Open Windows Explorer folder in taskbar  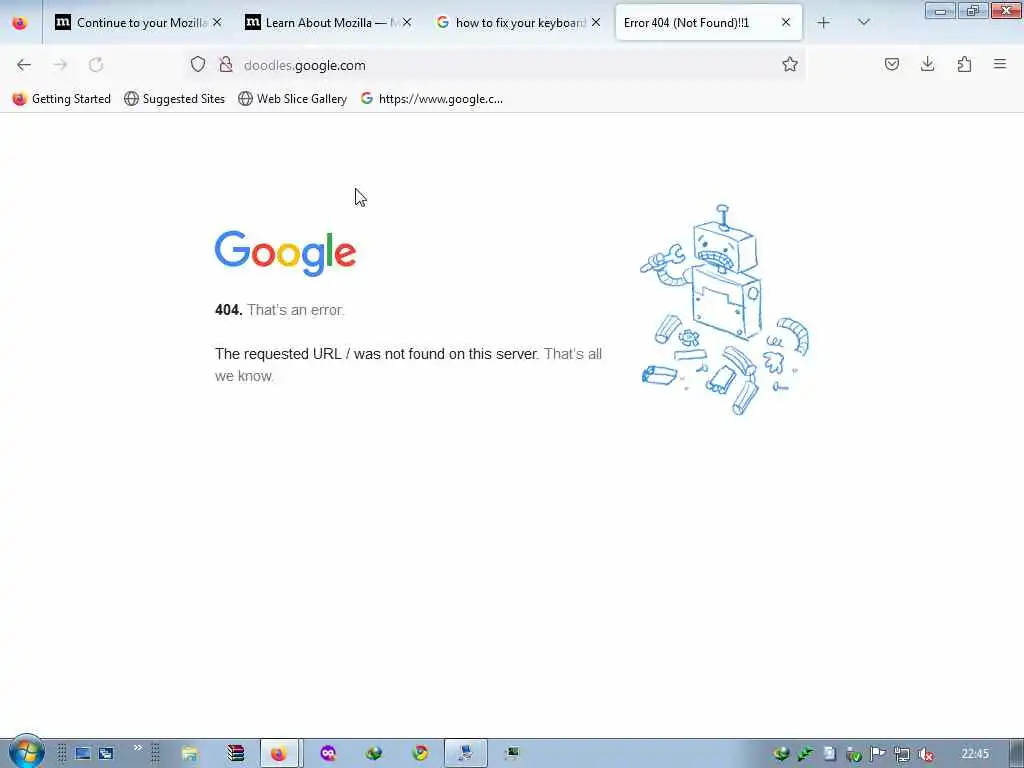pyautogui.click(x=190, y=754)
